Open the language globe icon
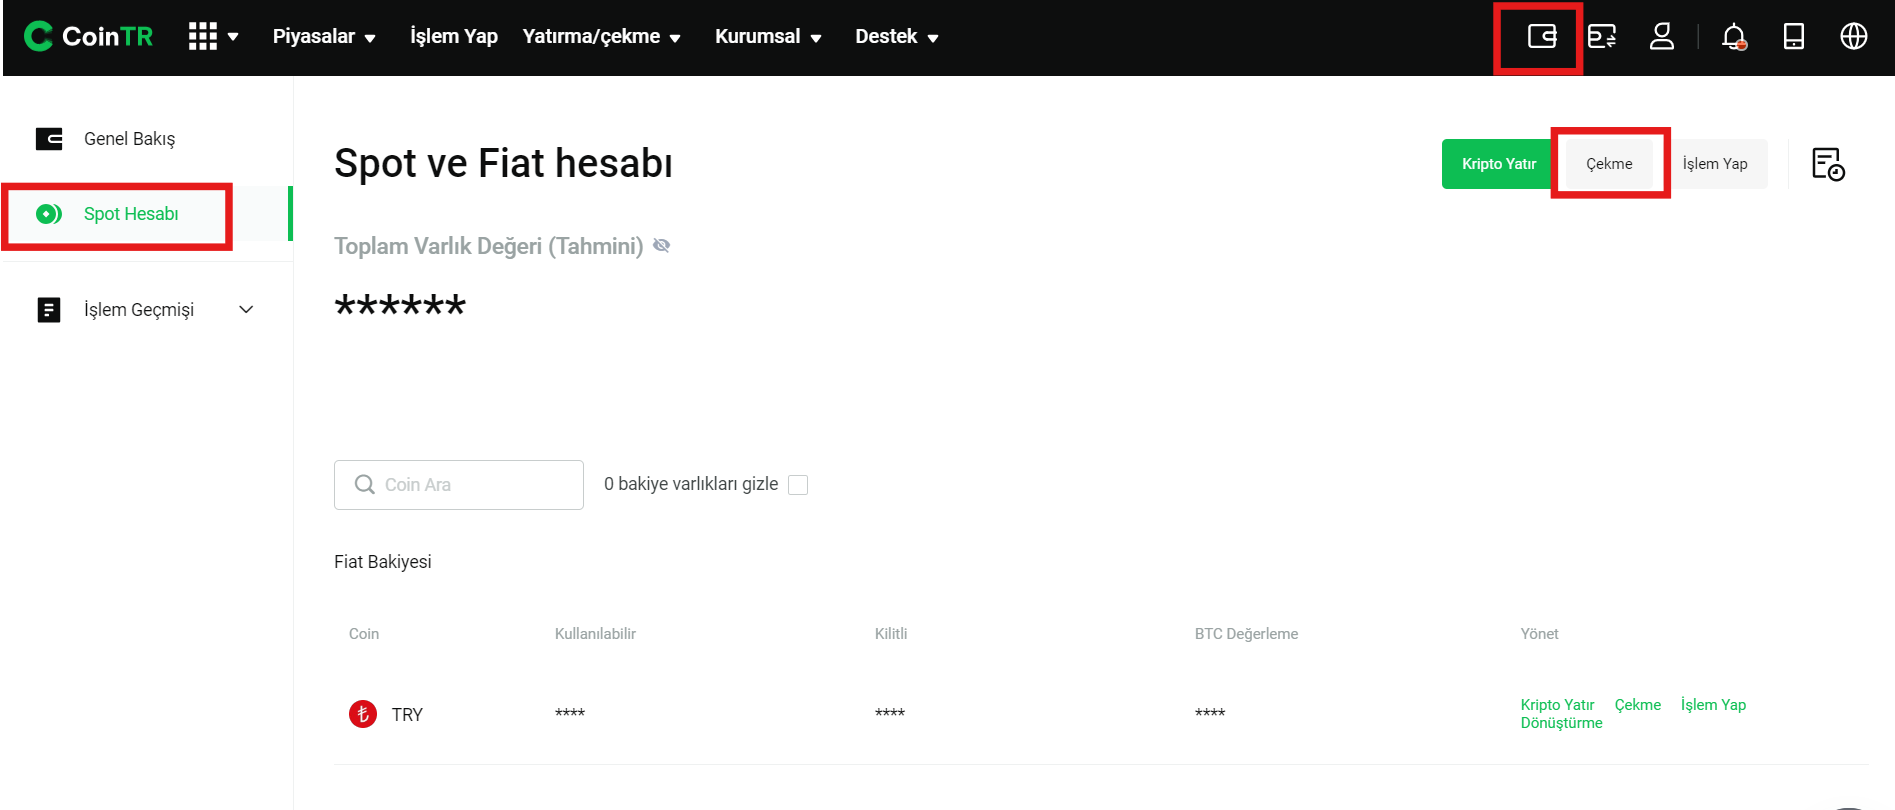Image resolution: width=1895 pixels, height=810 pixels. [1854, 37]
